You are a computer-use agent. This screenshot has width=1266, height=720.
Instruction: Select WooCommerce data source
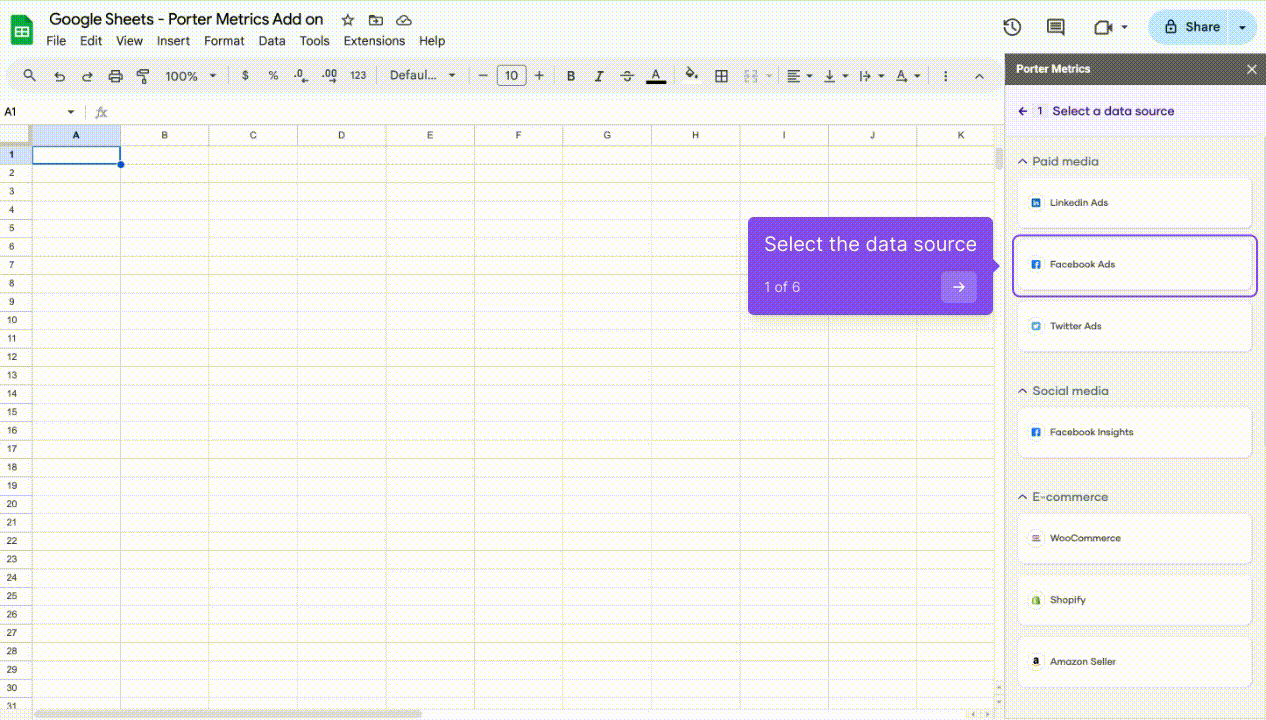point(1134,538)
